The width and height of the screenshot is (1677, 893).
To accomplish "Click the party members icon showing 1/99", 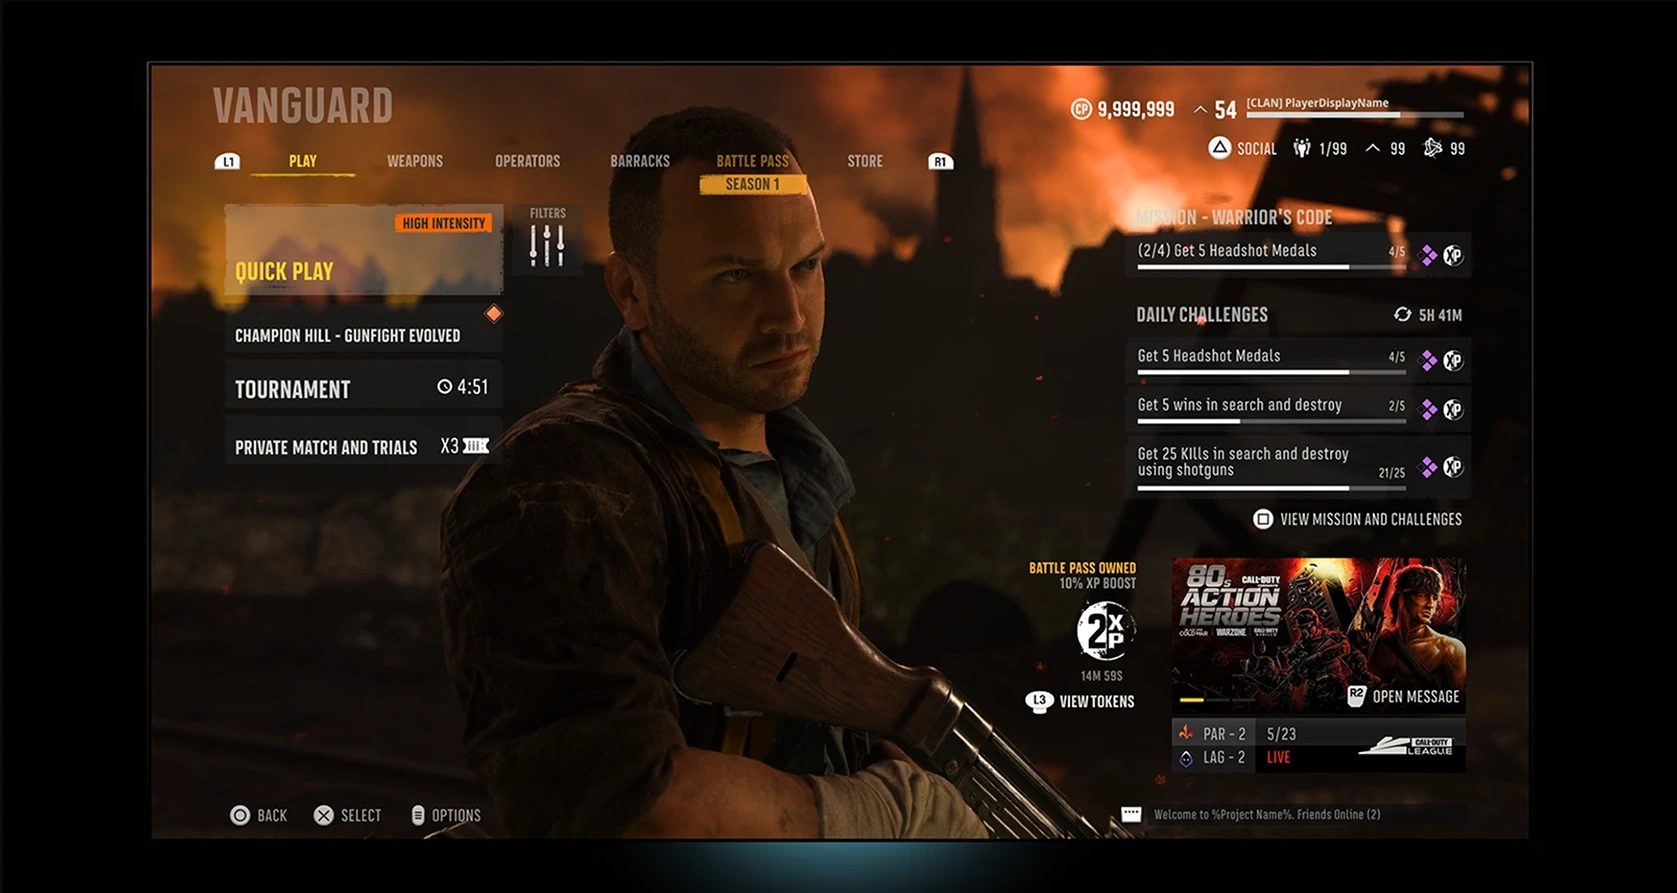I will [x=1301, y=148].
